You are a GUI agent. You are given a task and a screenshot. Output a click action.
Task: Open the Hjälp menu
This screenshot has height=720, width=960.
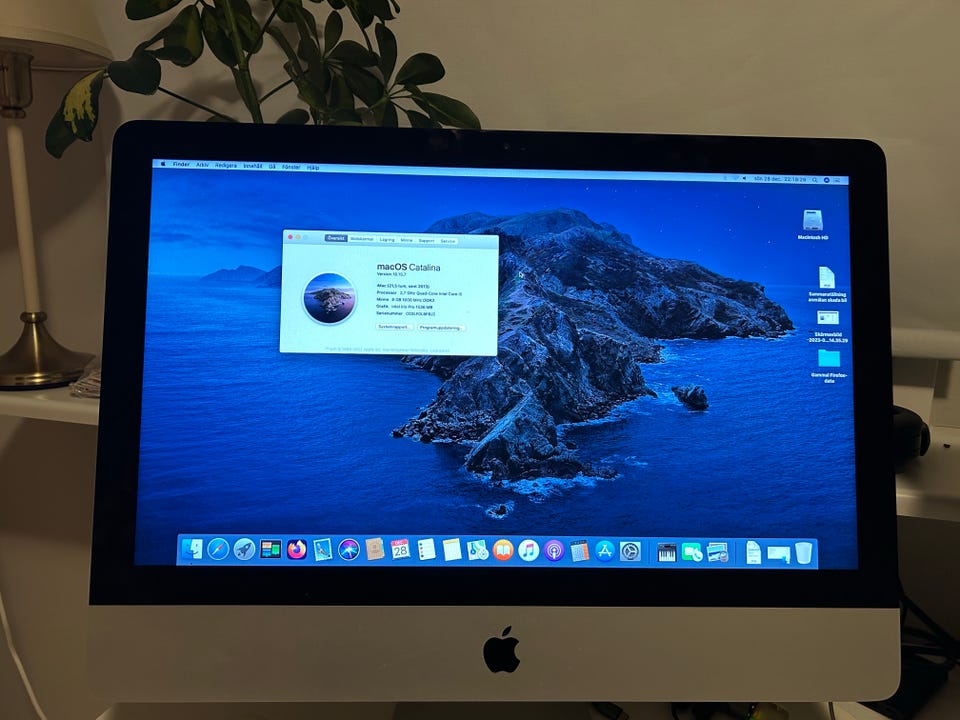pos(313,167)
